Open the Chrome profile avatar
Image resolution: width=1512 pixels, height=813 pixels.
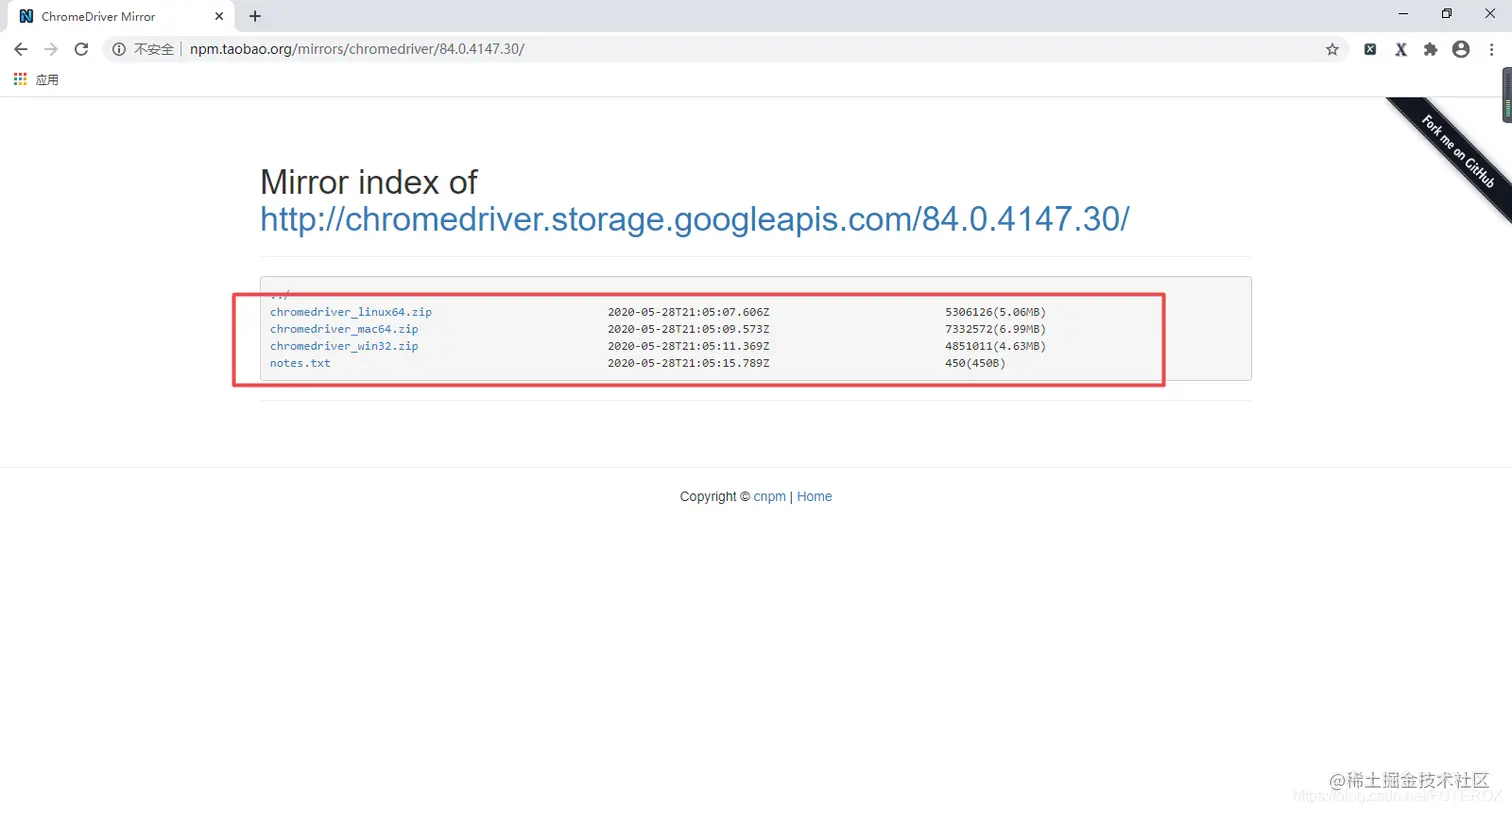point(1461,49)
